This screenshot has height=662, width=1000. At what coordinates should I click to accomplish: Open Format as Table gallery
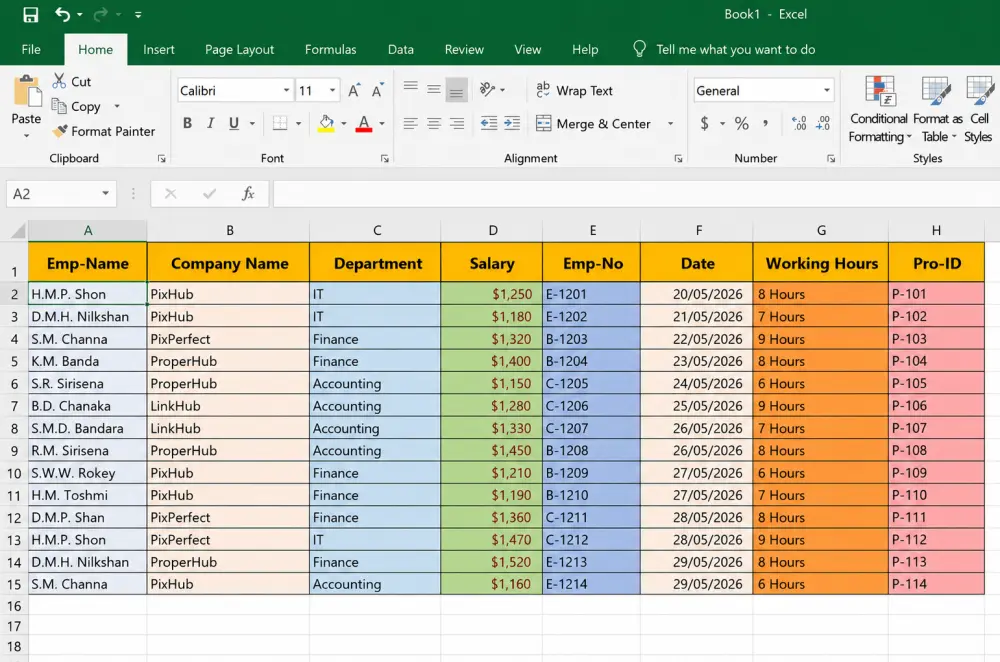(937, 110)
